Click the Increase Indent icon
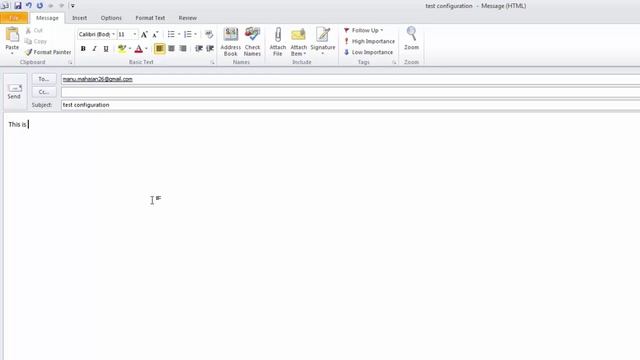Viewport: 640px width, 360px height. point(210,49)
